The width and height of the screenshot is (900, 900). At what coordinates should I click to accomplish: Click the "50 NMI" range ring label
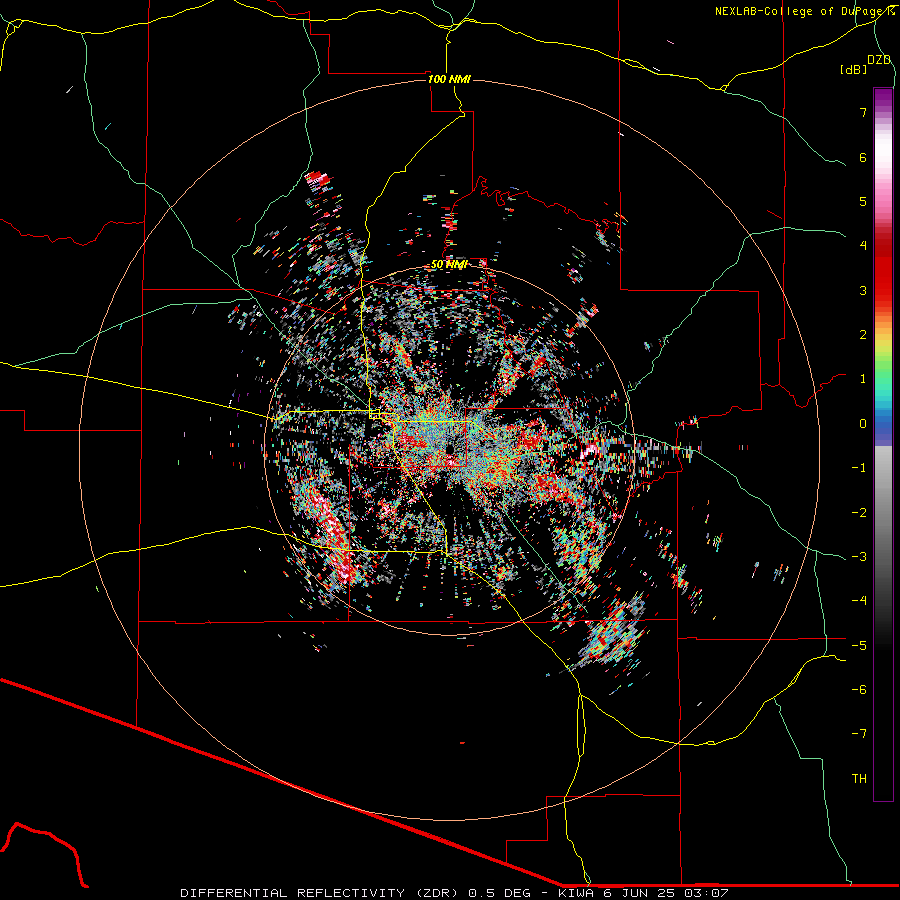pyautogui.click(x=449, y=265)
